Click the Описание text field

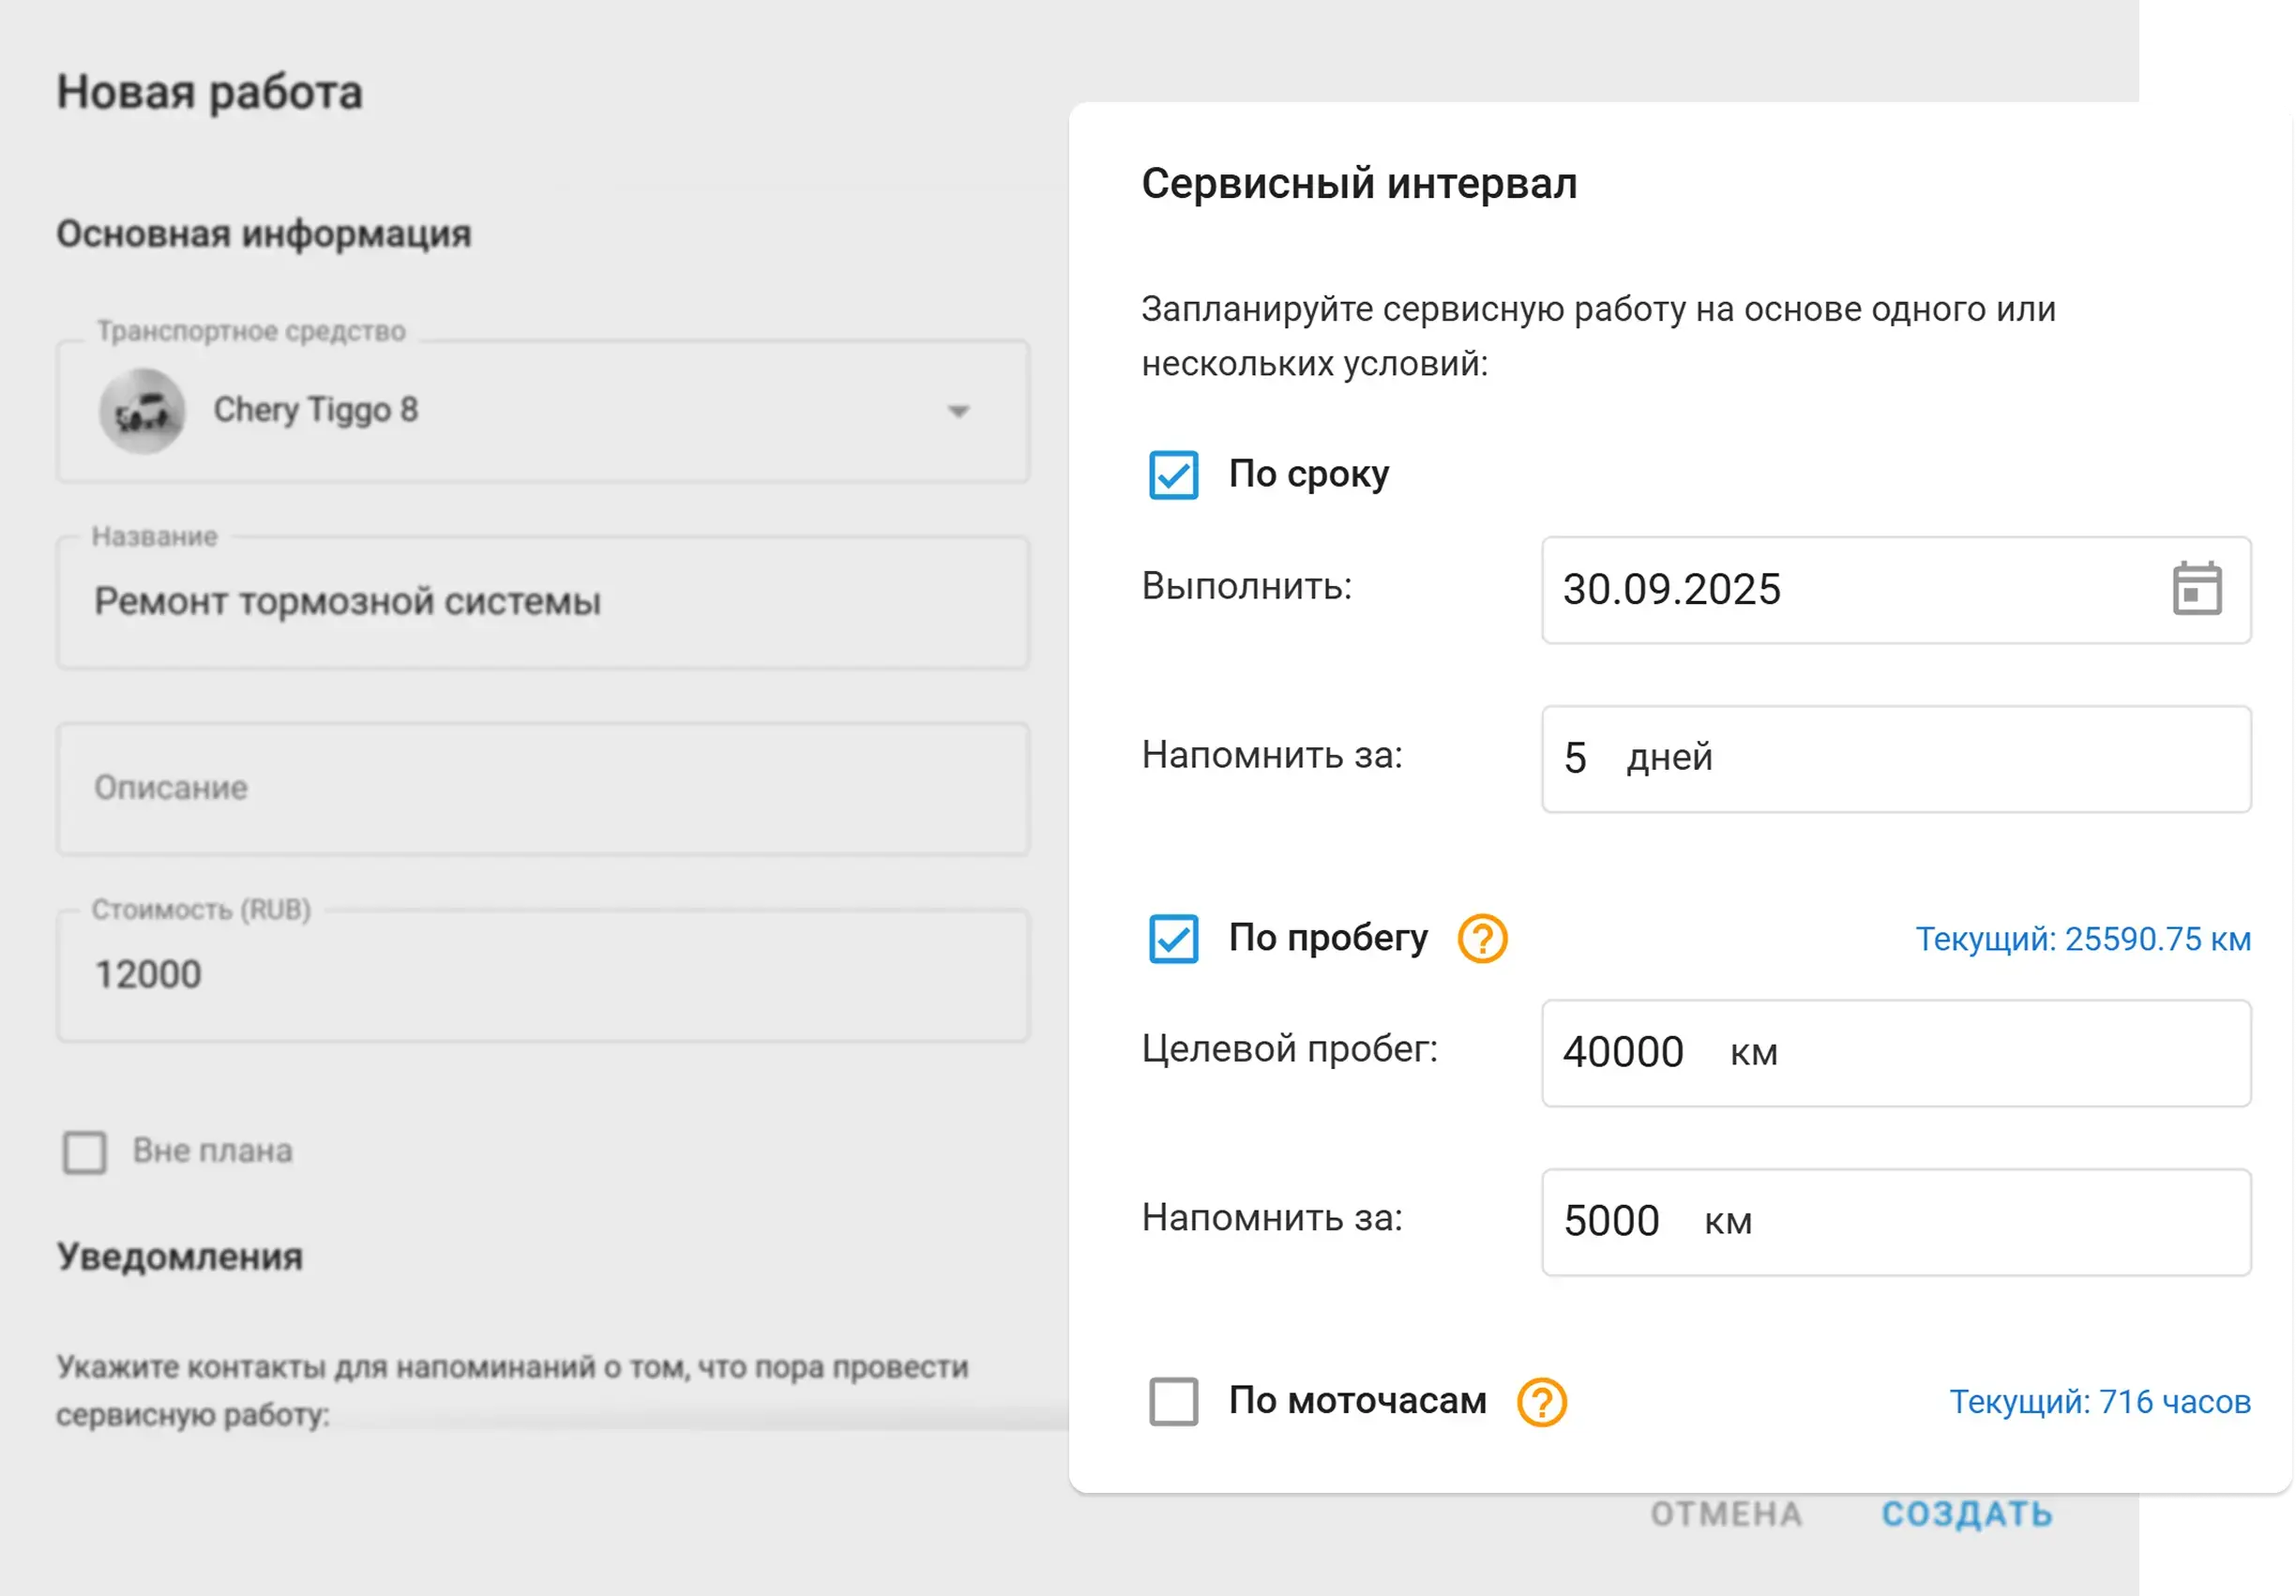pos(542,789)
